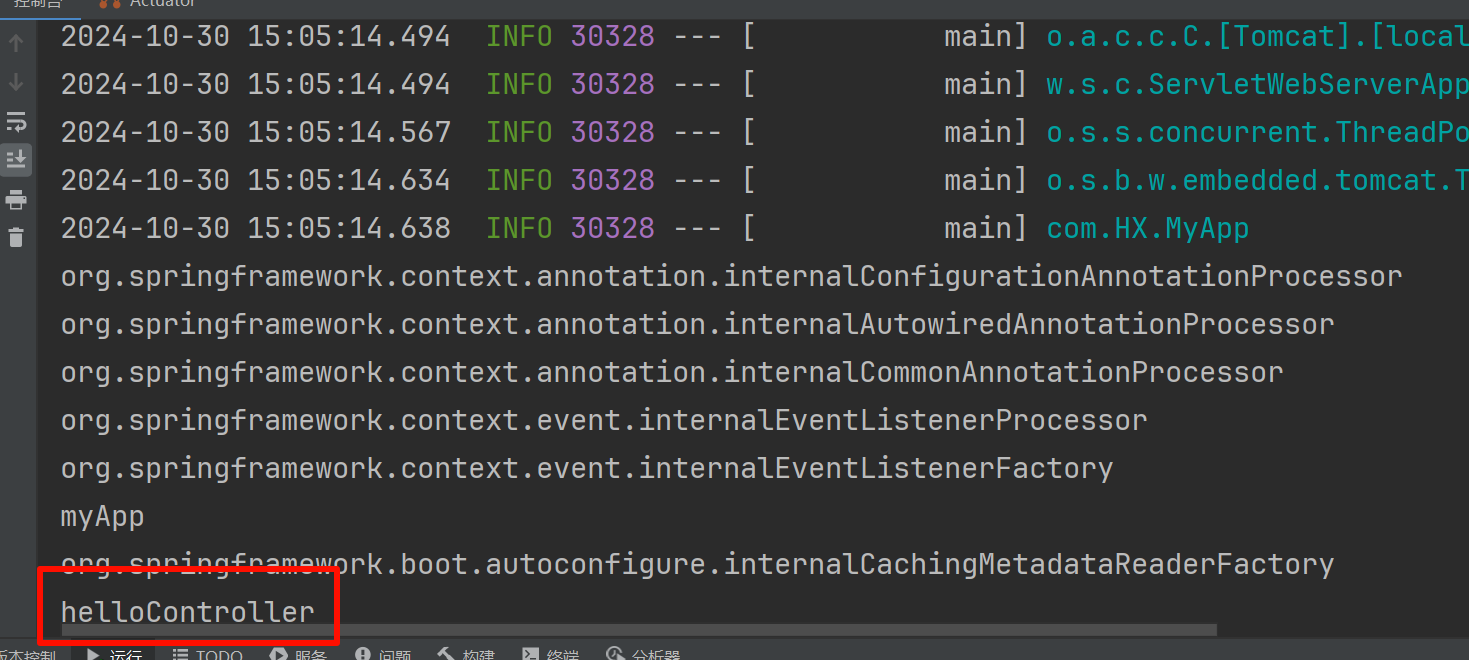Open the 构建 (Build) tool window
This screenshot has height=660, width=1469.
(467, 655)
